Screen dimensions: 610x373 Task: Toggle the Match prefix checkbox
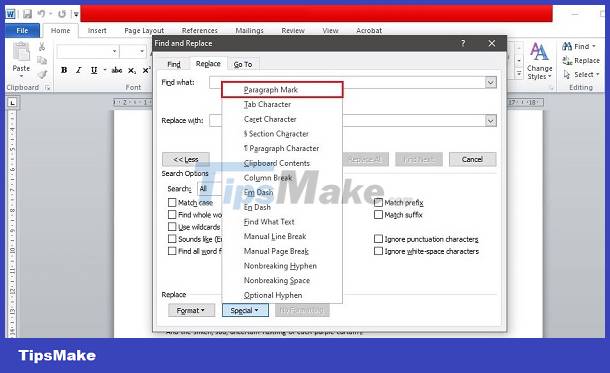[x=378, y=203]
